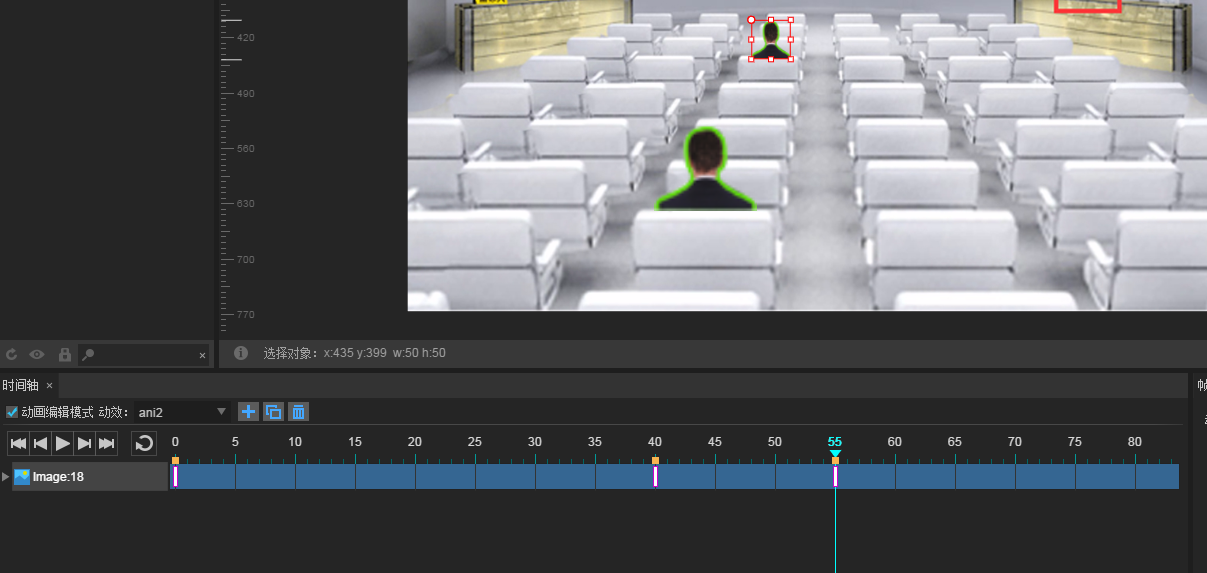This screenshot has height=573, width=1207.
Task: Add a new animation with plus icon
Action: click(x=248, y=412)
